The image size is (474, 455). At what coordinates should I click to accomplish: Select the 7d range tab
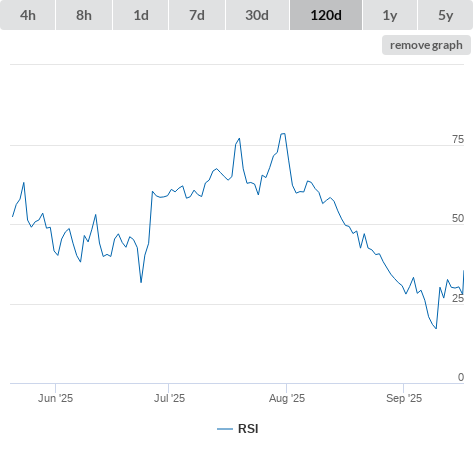pyautogui.click(x=197, y=15)
